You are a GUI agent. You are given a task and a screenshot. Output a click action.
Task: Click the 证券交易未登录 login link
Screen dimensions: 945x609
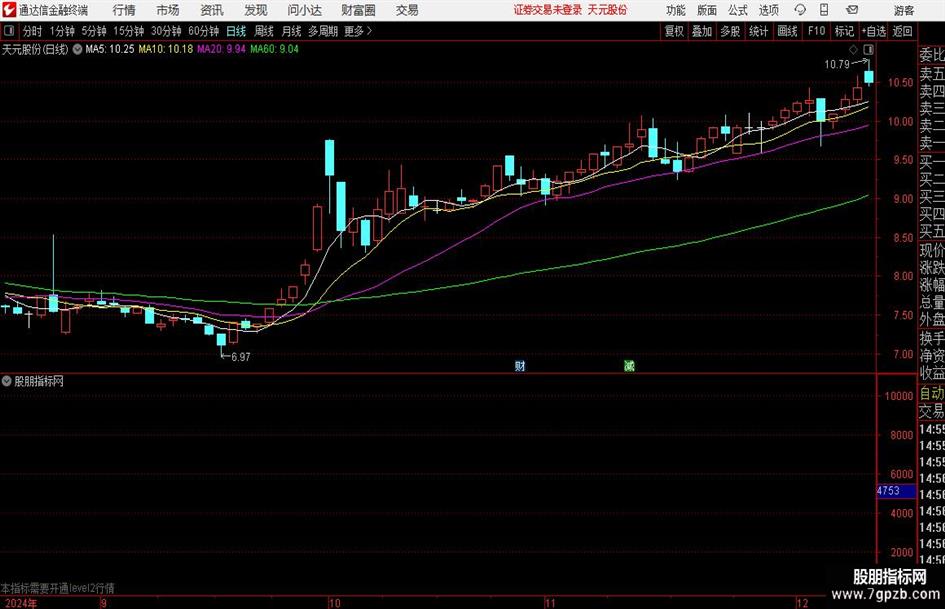548,10
